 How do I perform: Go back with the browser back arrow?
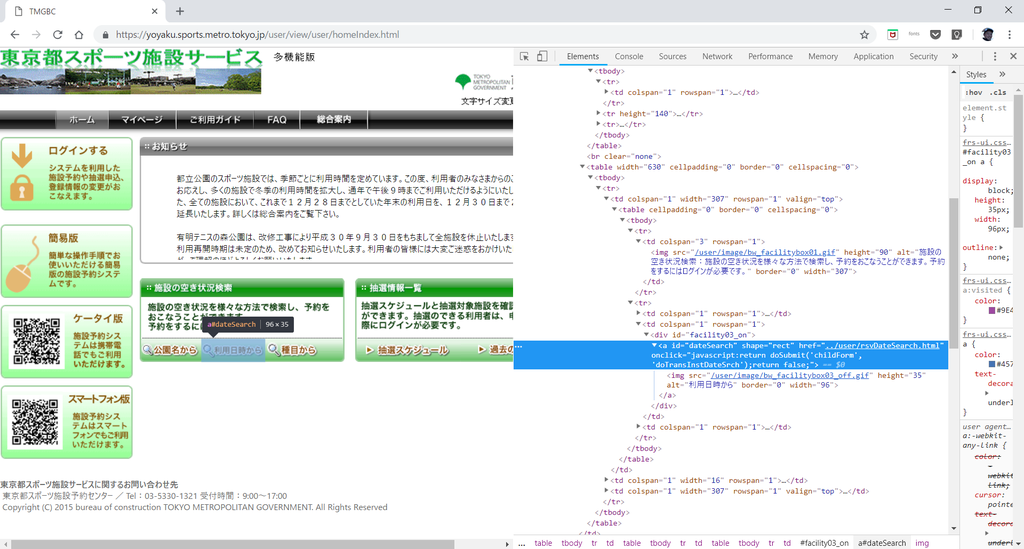click(14, 35)
